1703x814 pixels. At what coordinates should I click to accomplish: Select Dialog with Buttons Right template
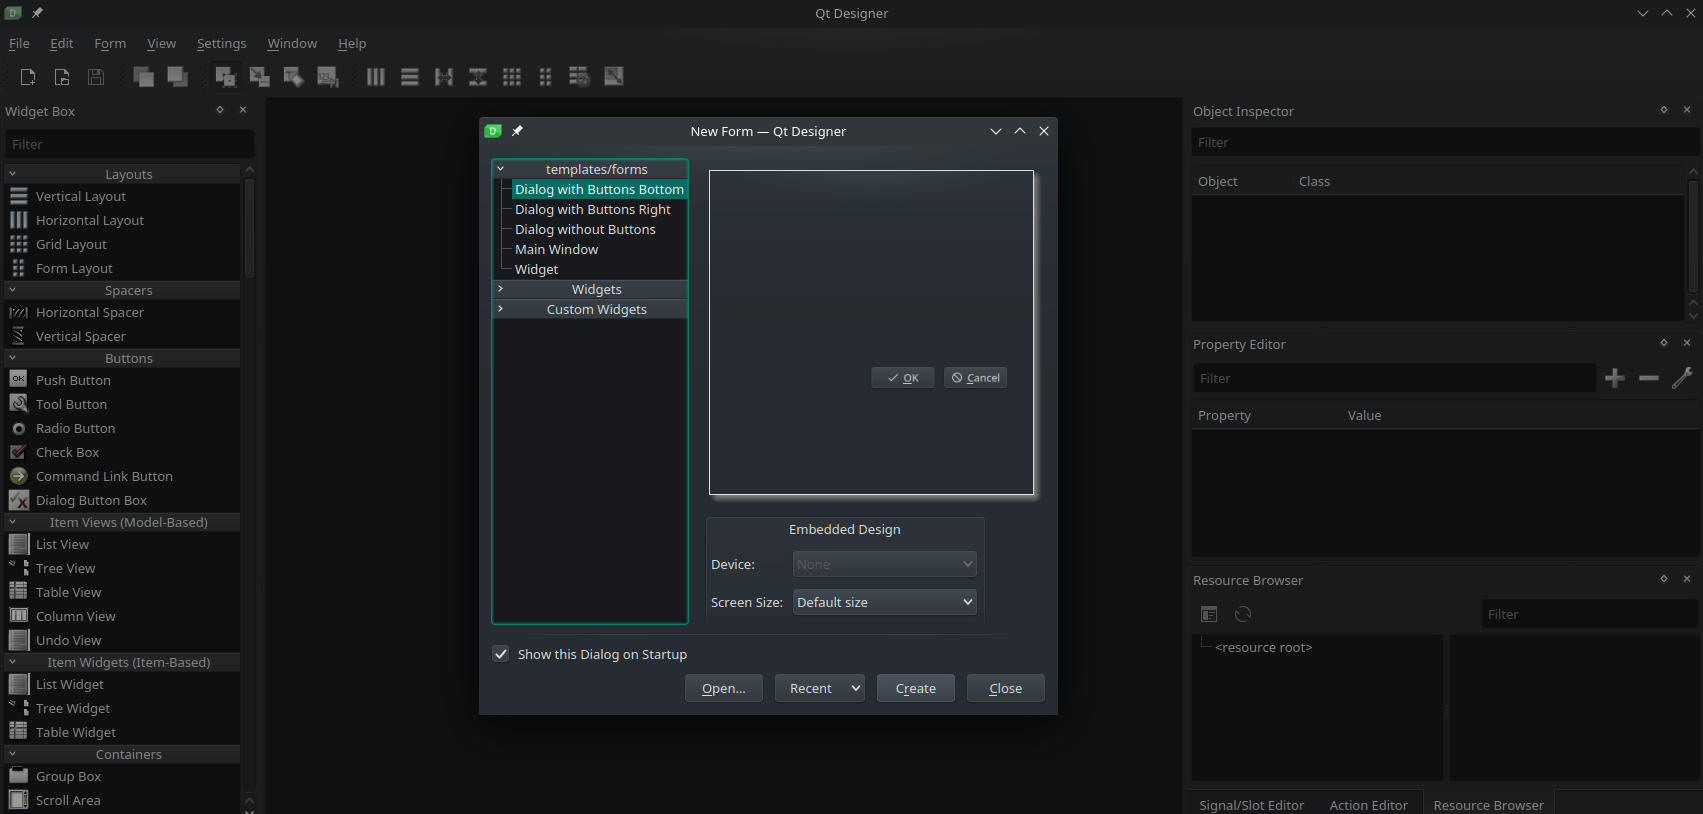click(593, 209)
